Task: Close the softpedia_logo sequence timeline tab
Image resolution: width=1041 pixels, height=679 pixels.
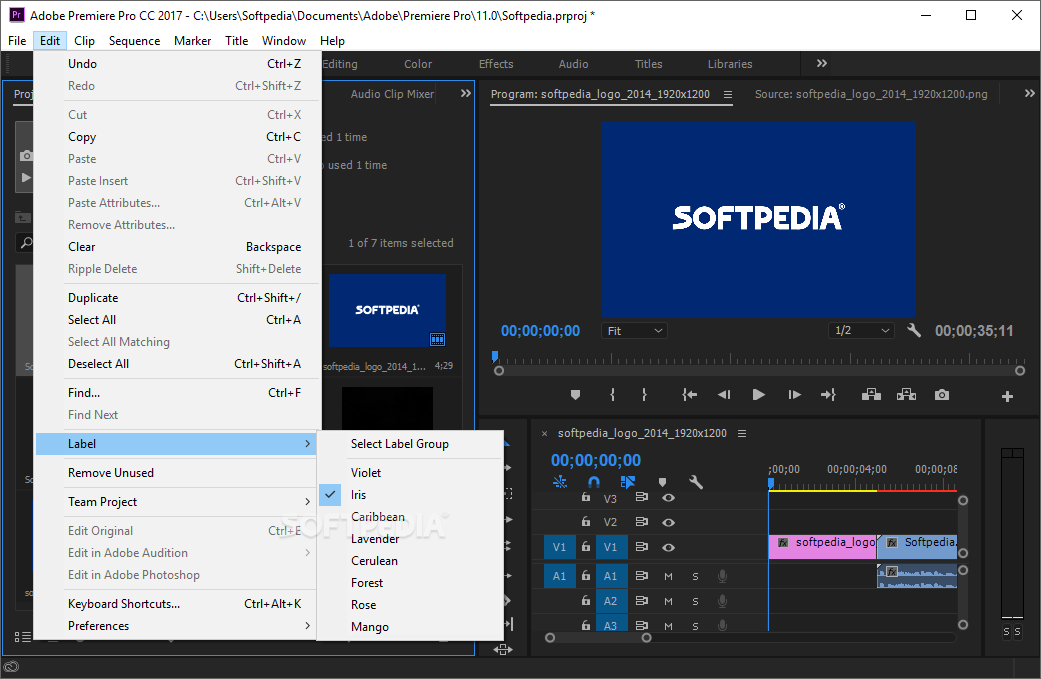Action: (544, 433)
